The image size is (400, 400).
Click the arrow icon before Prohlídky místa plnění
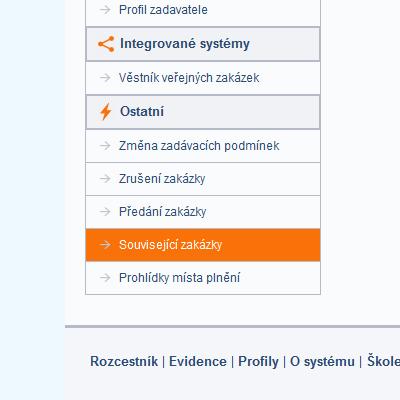point(105,278)
